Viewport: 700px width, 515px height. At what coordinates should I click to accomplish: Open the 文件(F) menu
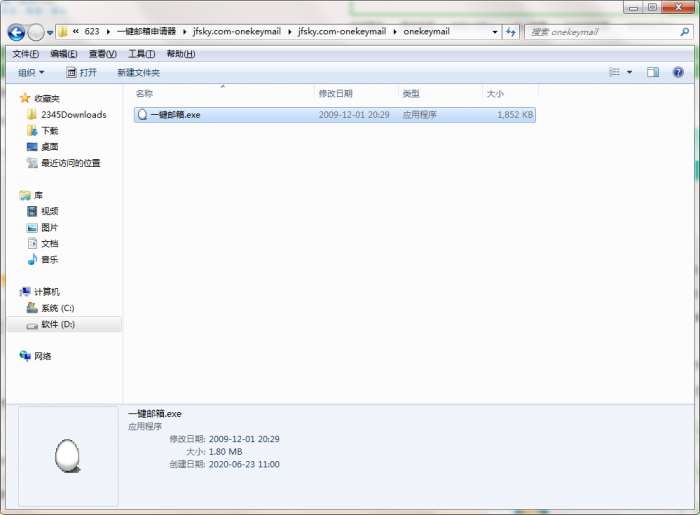coord(25,54)
